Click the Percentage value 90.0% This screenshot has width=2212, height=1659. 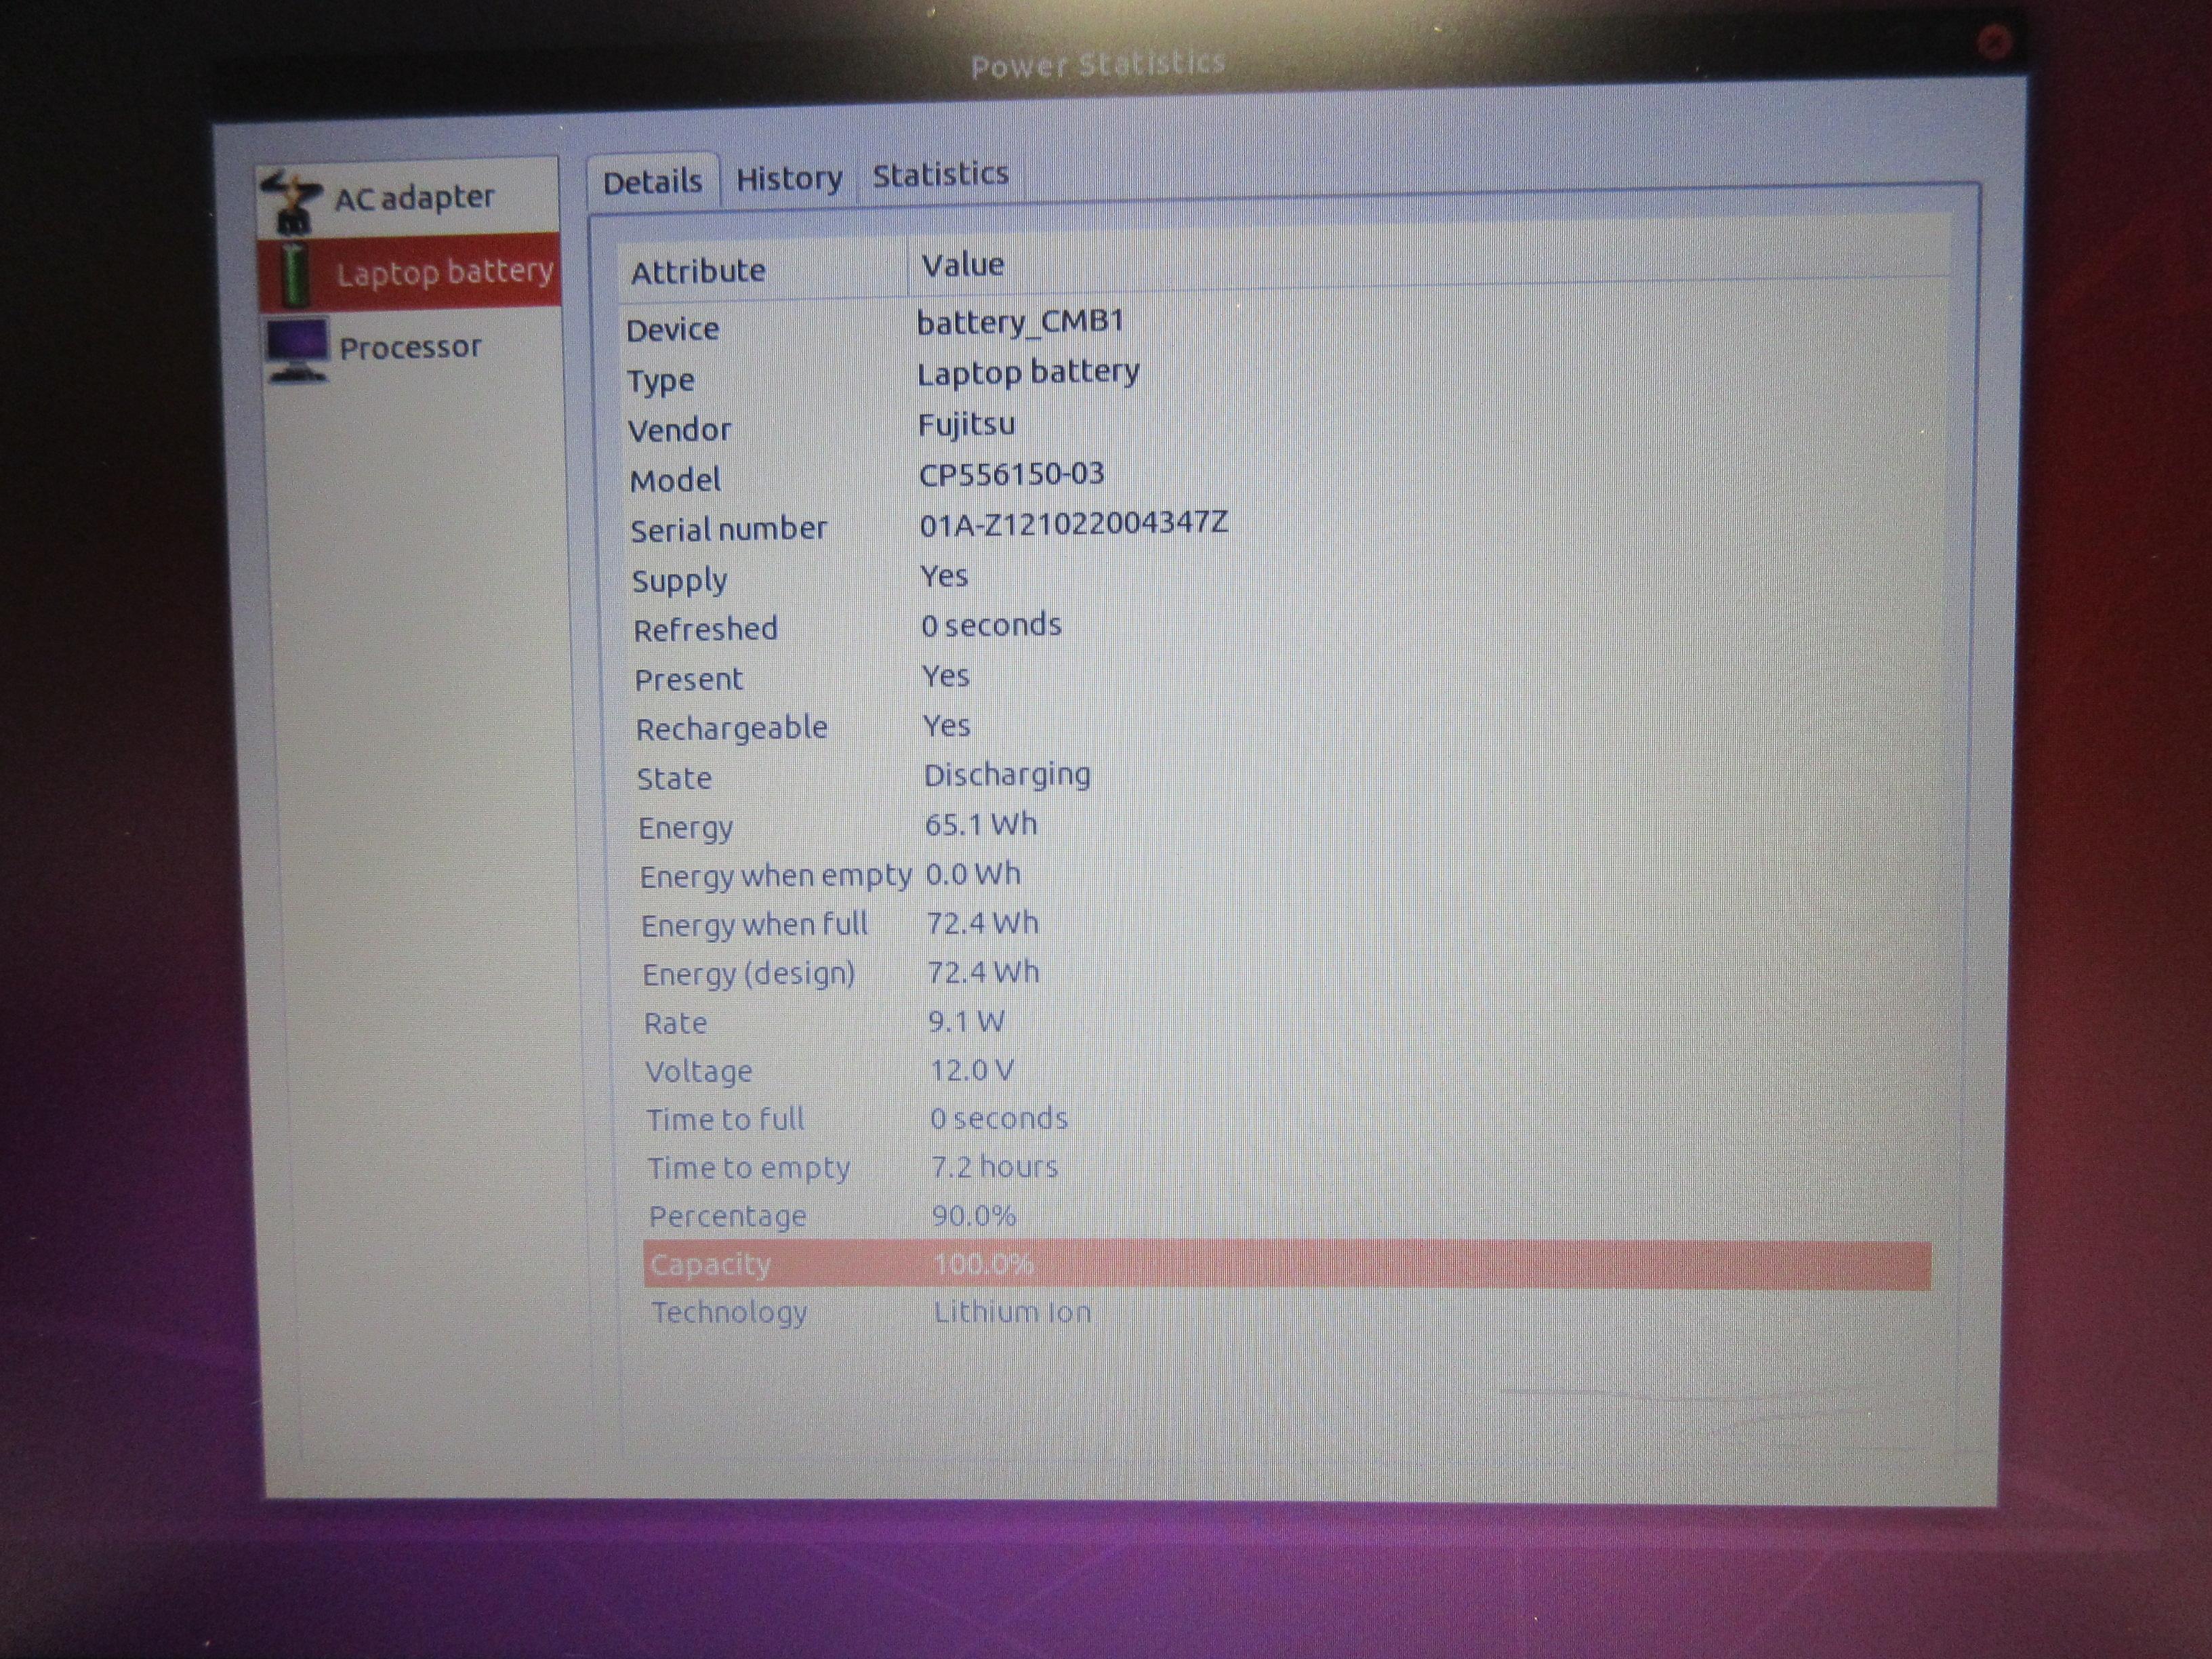(973, 1216)
